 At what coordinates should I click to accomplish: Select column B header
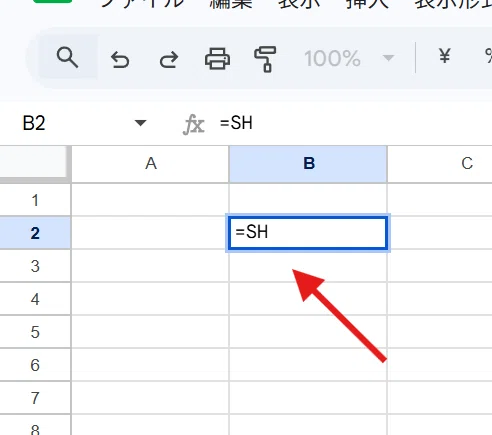pos(308,164)
